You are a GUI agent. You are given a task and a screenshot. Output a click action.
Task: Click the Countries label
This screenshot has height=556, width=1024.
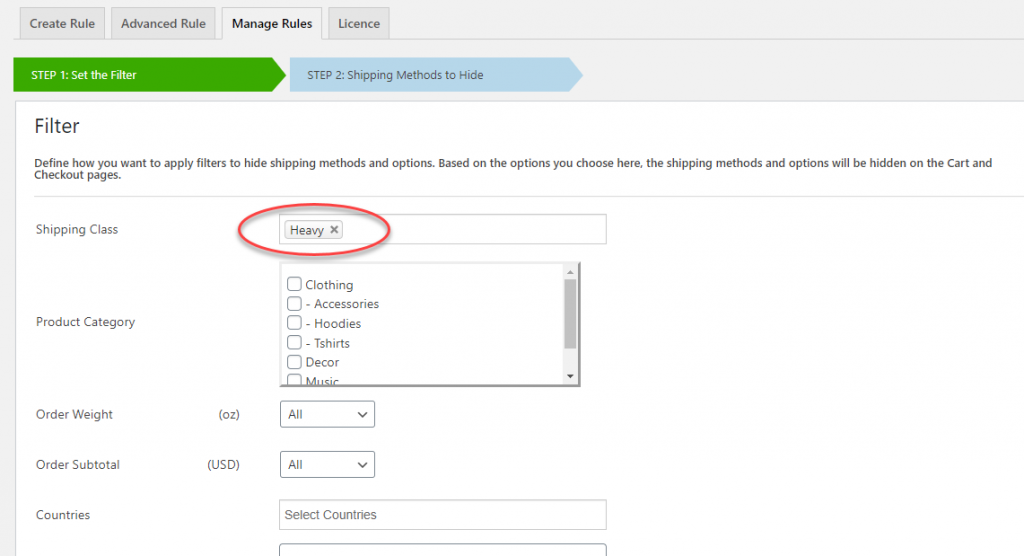[63, 515]
